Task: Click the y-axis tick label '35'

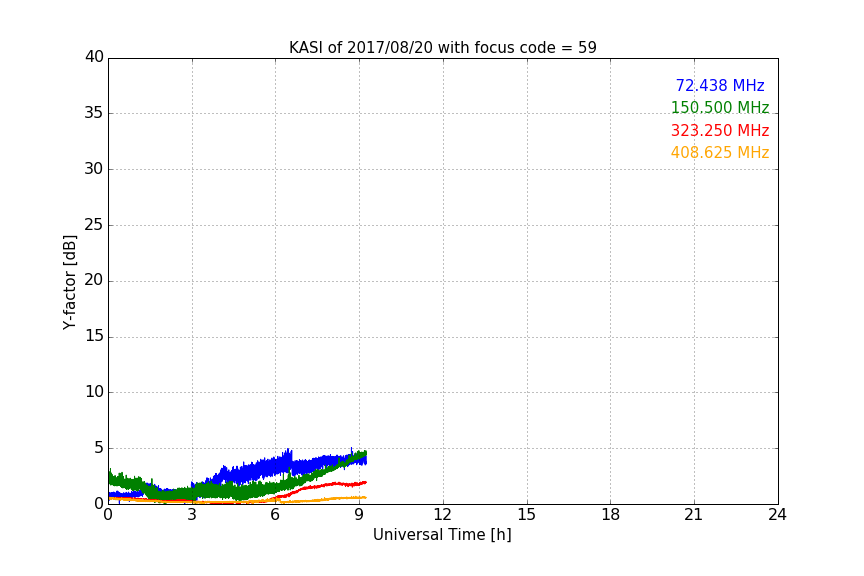Action: click(94, 112)
